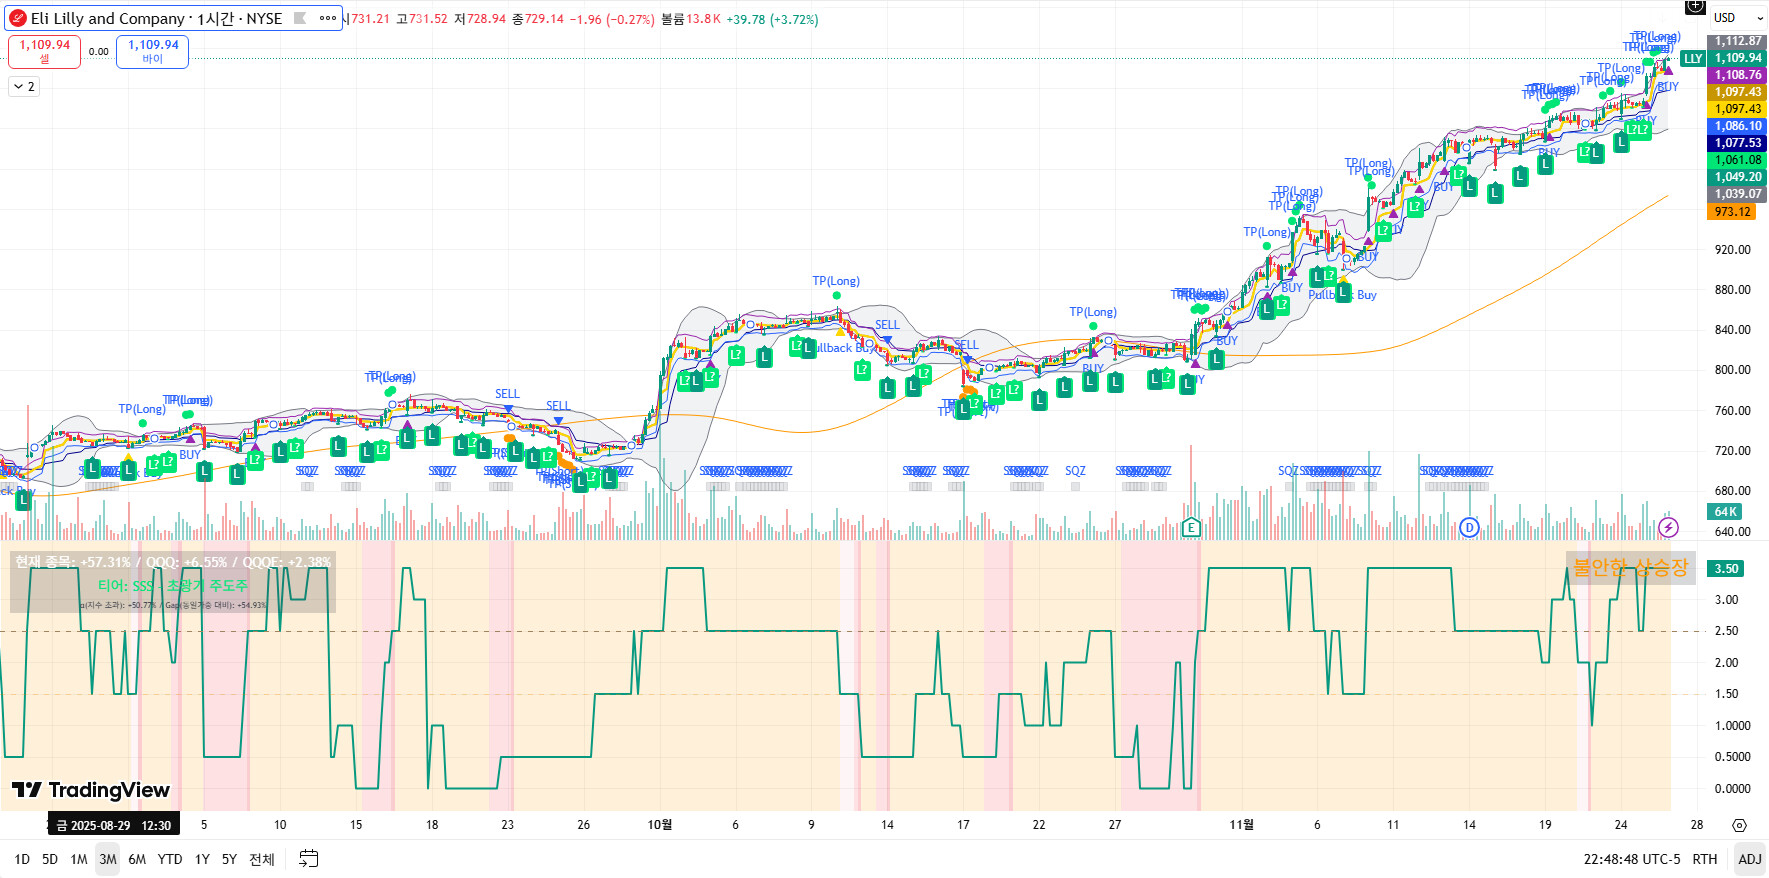Click the 3.50 indicator value label
The width and height of the screenshot is (1769, 878).
tap(1727, 569)
